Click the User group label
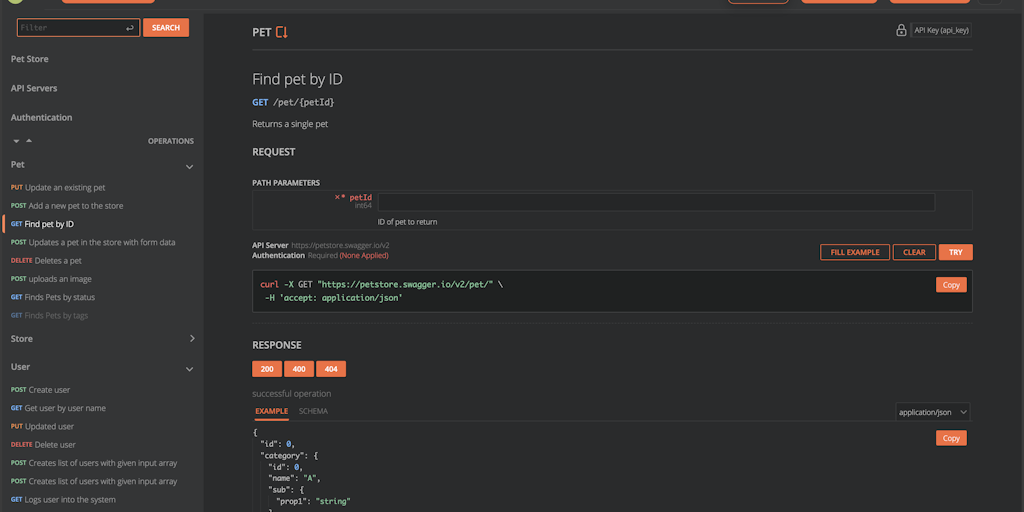The image size is (1024, 512). pyautogui.click(x=20, y=367)
